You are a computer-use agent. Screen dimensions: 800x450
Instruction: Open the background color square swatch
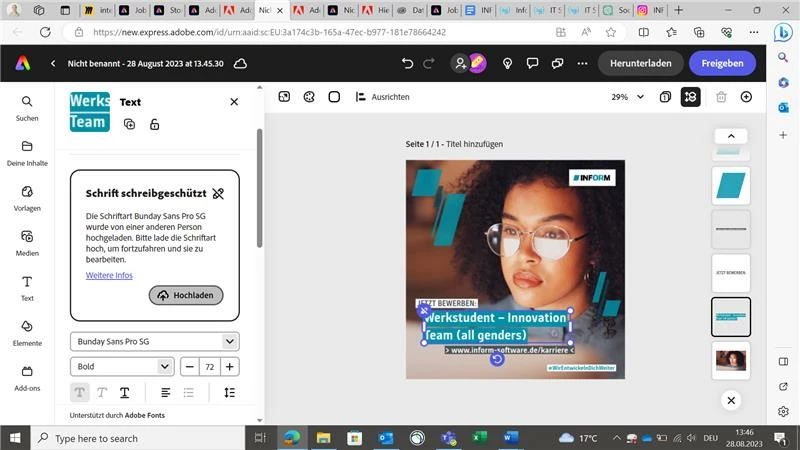point(334,96)
